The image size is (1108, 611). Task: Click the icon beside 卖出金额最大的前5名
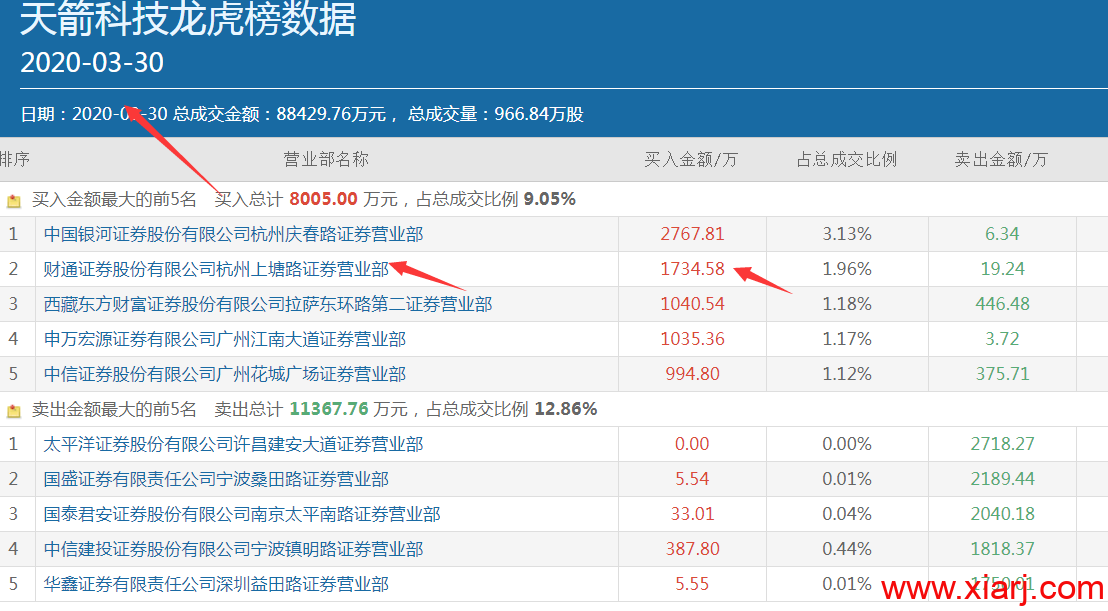(x=13, y=410)
